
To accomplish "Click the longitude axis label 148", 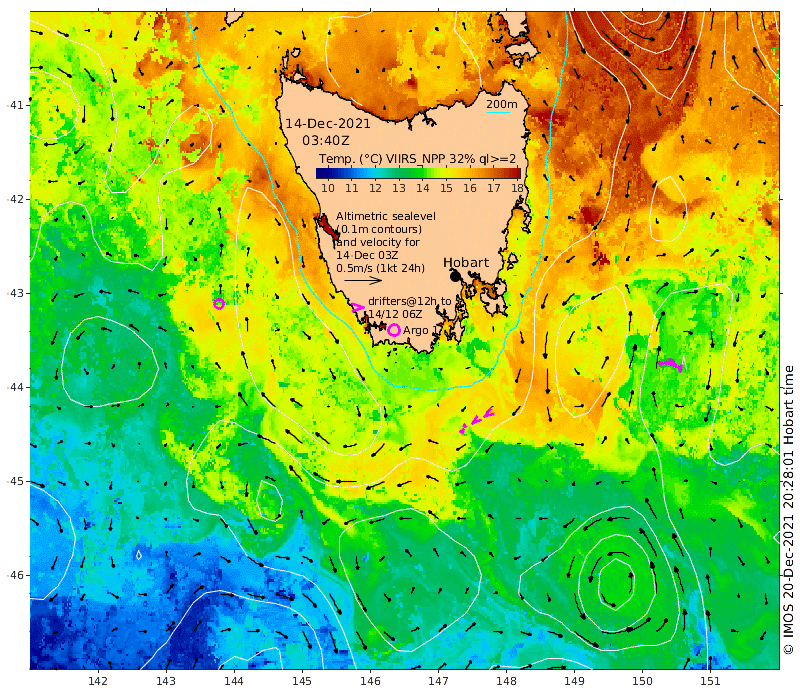I will (506, 681).
